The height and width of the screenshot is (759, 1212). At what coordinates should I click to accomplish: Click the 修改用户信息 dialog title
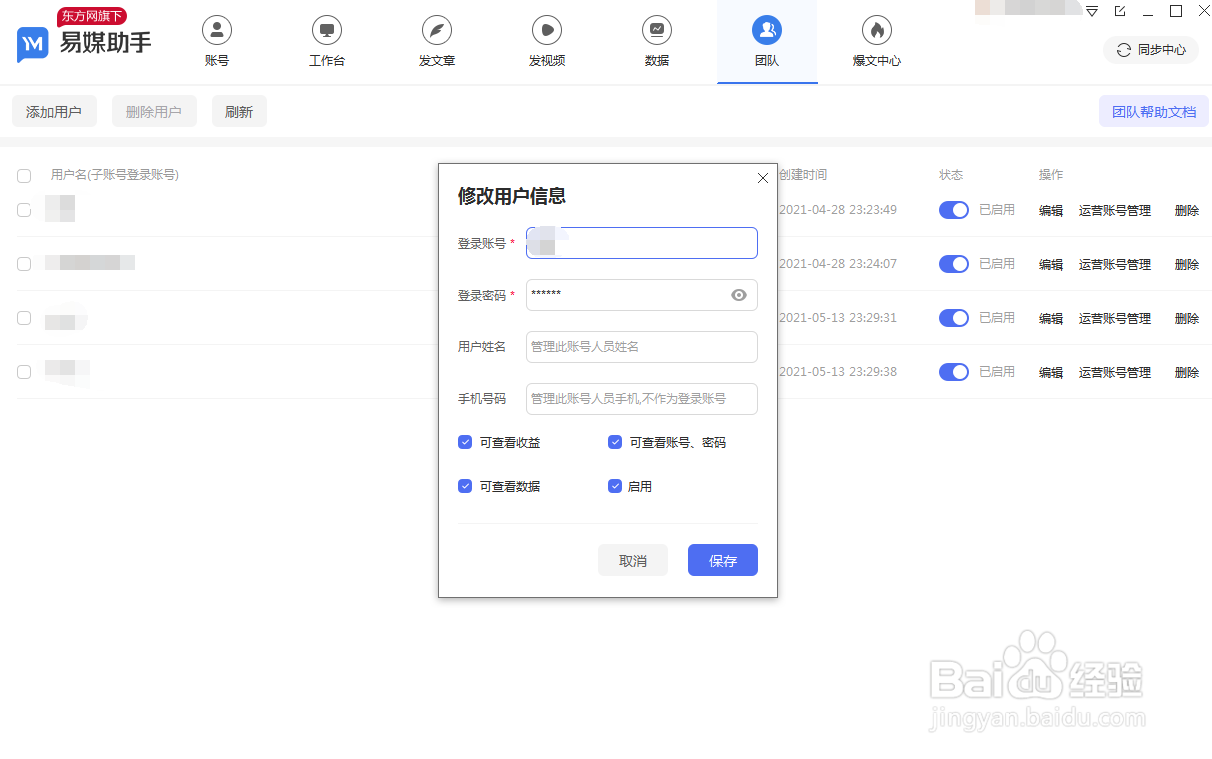[512, 196]
